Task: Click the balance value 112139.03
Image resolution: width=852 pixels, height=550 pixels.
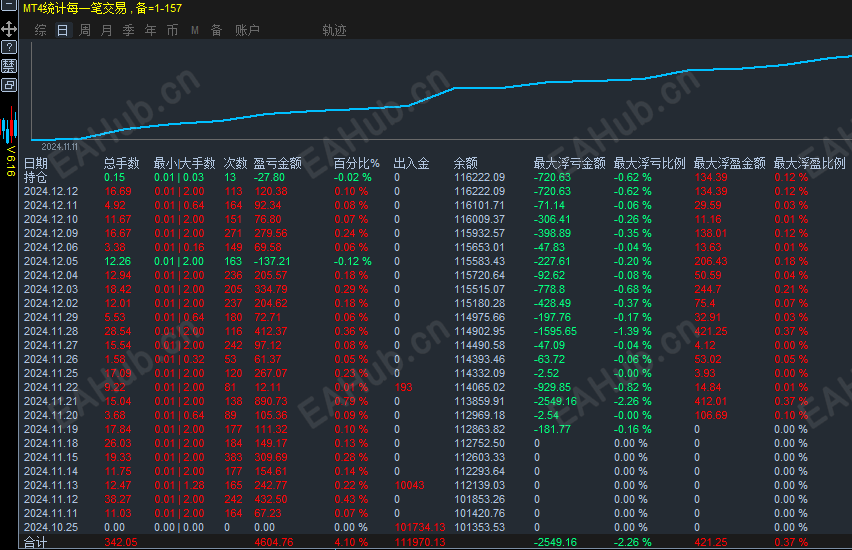Action: 480,485
